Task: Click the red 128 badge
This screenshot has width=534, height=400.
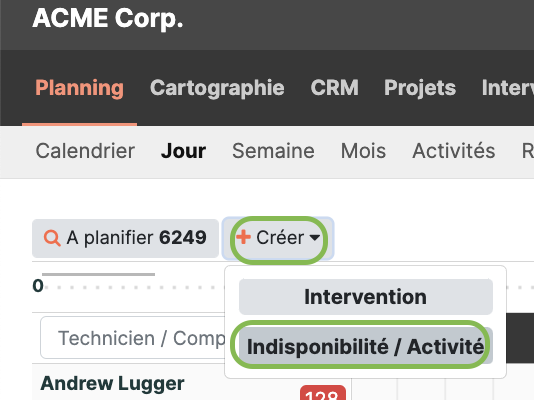Action: click(323, 393)
